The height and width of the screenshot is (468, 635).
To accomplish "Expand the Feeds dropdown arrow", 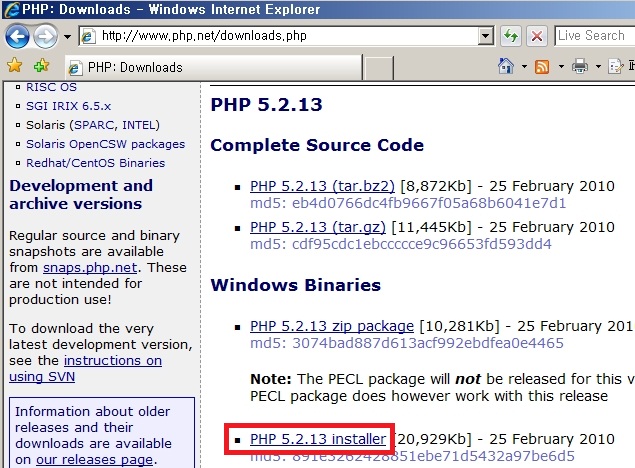I will pos(561,66).
